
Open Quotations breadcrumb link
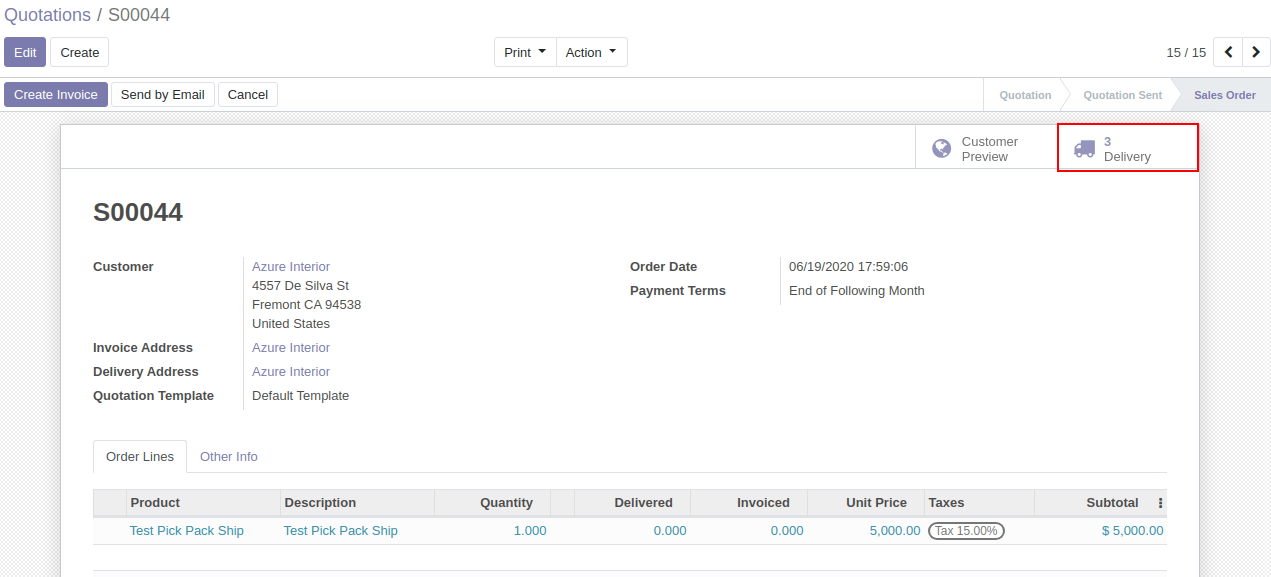pyautogui.click(x=47, y=15)
